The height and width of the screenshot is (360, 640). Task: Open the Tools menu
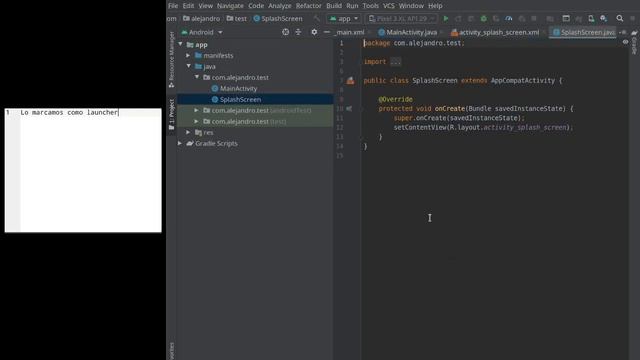click(371, 6)
